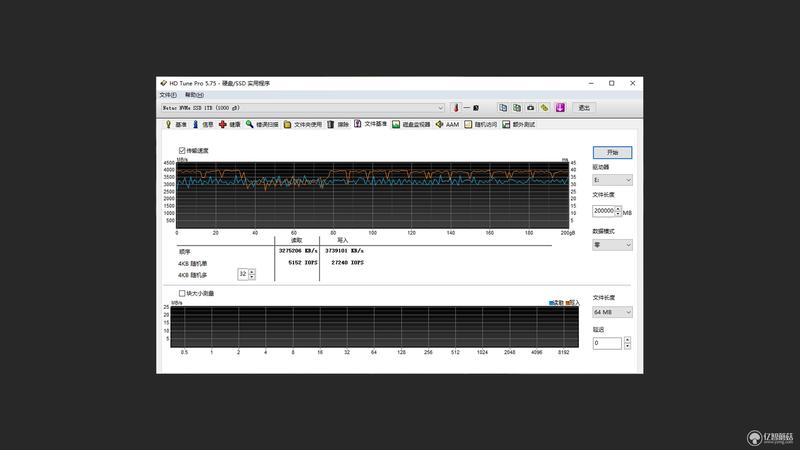Click the orange 写入 write legend entry
Viewport: 800px width, 450px height.
(x=572, y=303)
